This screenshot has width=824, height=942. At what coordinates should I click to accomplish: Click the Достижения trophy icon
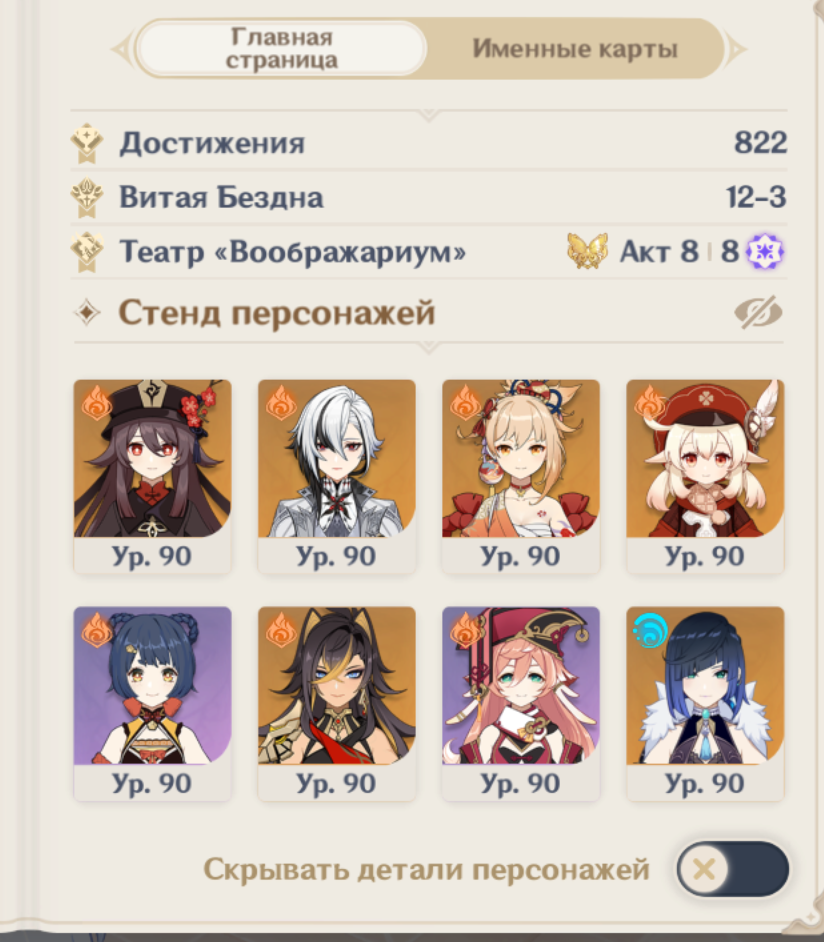coord(87,143)
